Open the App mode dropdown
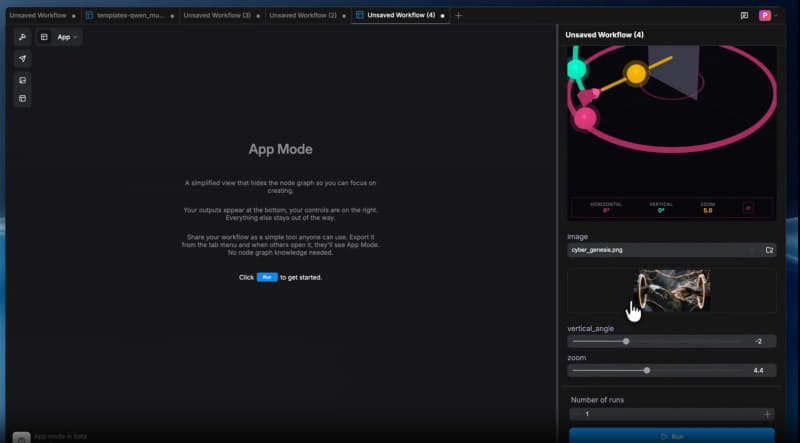The width and height of the screenshot is (800, 443). pos(67,37)
